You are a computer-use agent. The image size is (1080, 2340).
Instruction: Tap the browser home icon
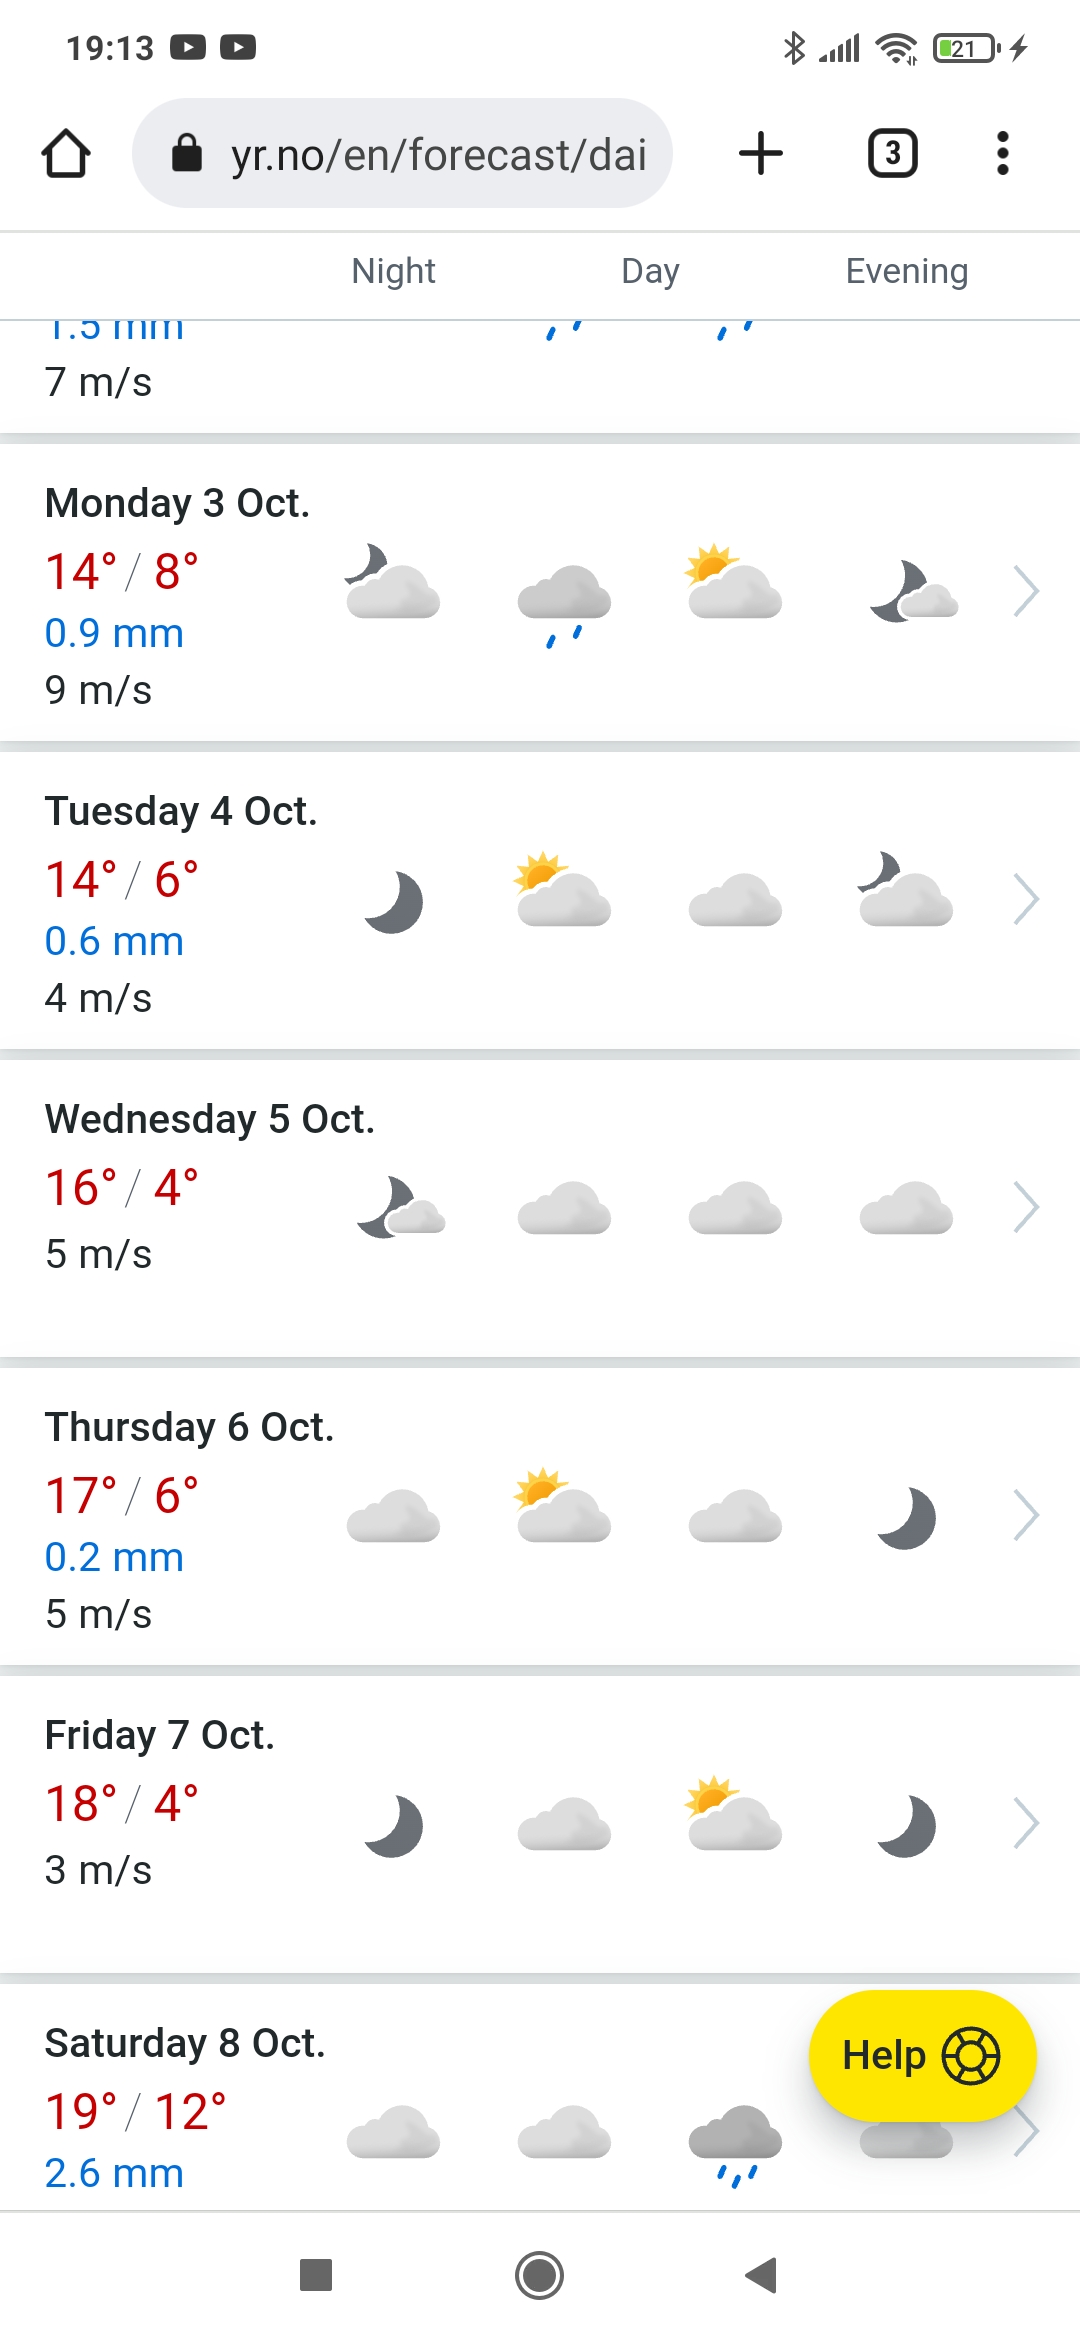click(x=66, y=154)
